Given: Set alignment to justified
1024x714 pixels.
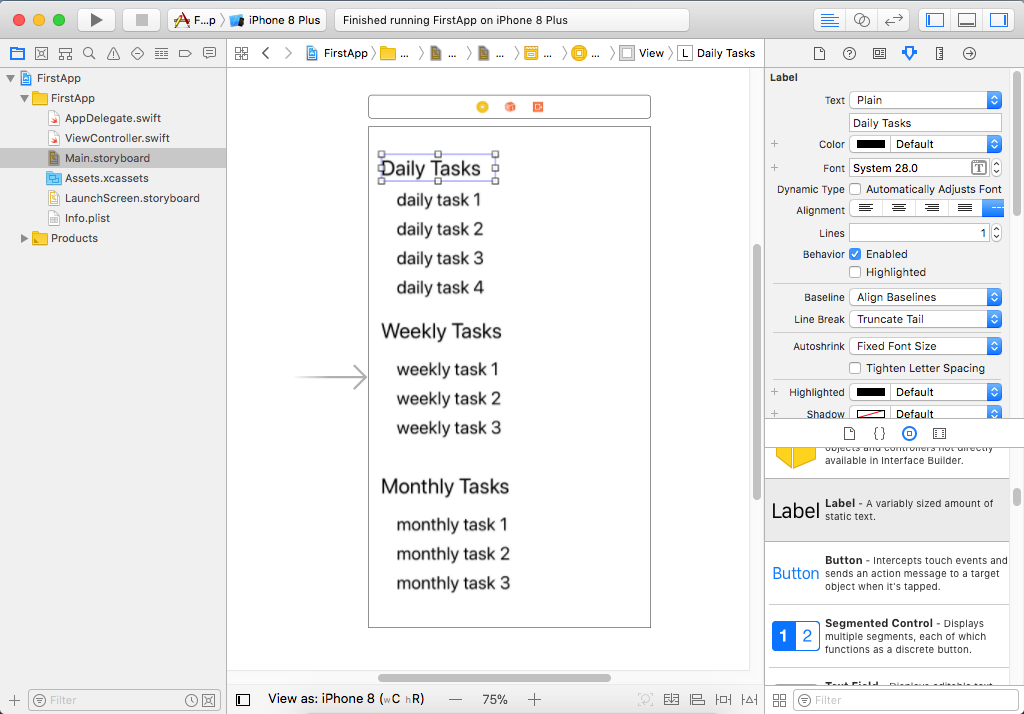Looking at the screenshot, I should pos(965,208).
